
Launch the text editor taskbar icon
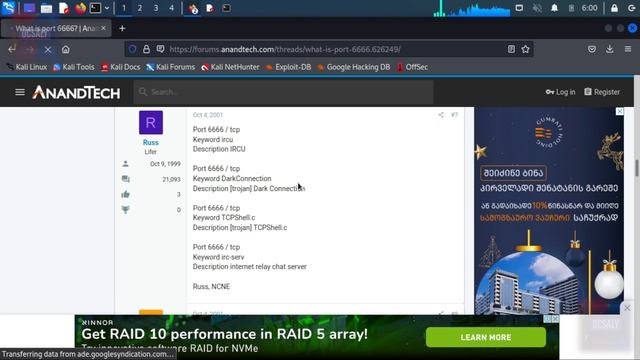click(x=63, y=8)
